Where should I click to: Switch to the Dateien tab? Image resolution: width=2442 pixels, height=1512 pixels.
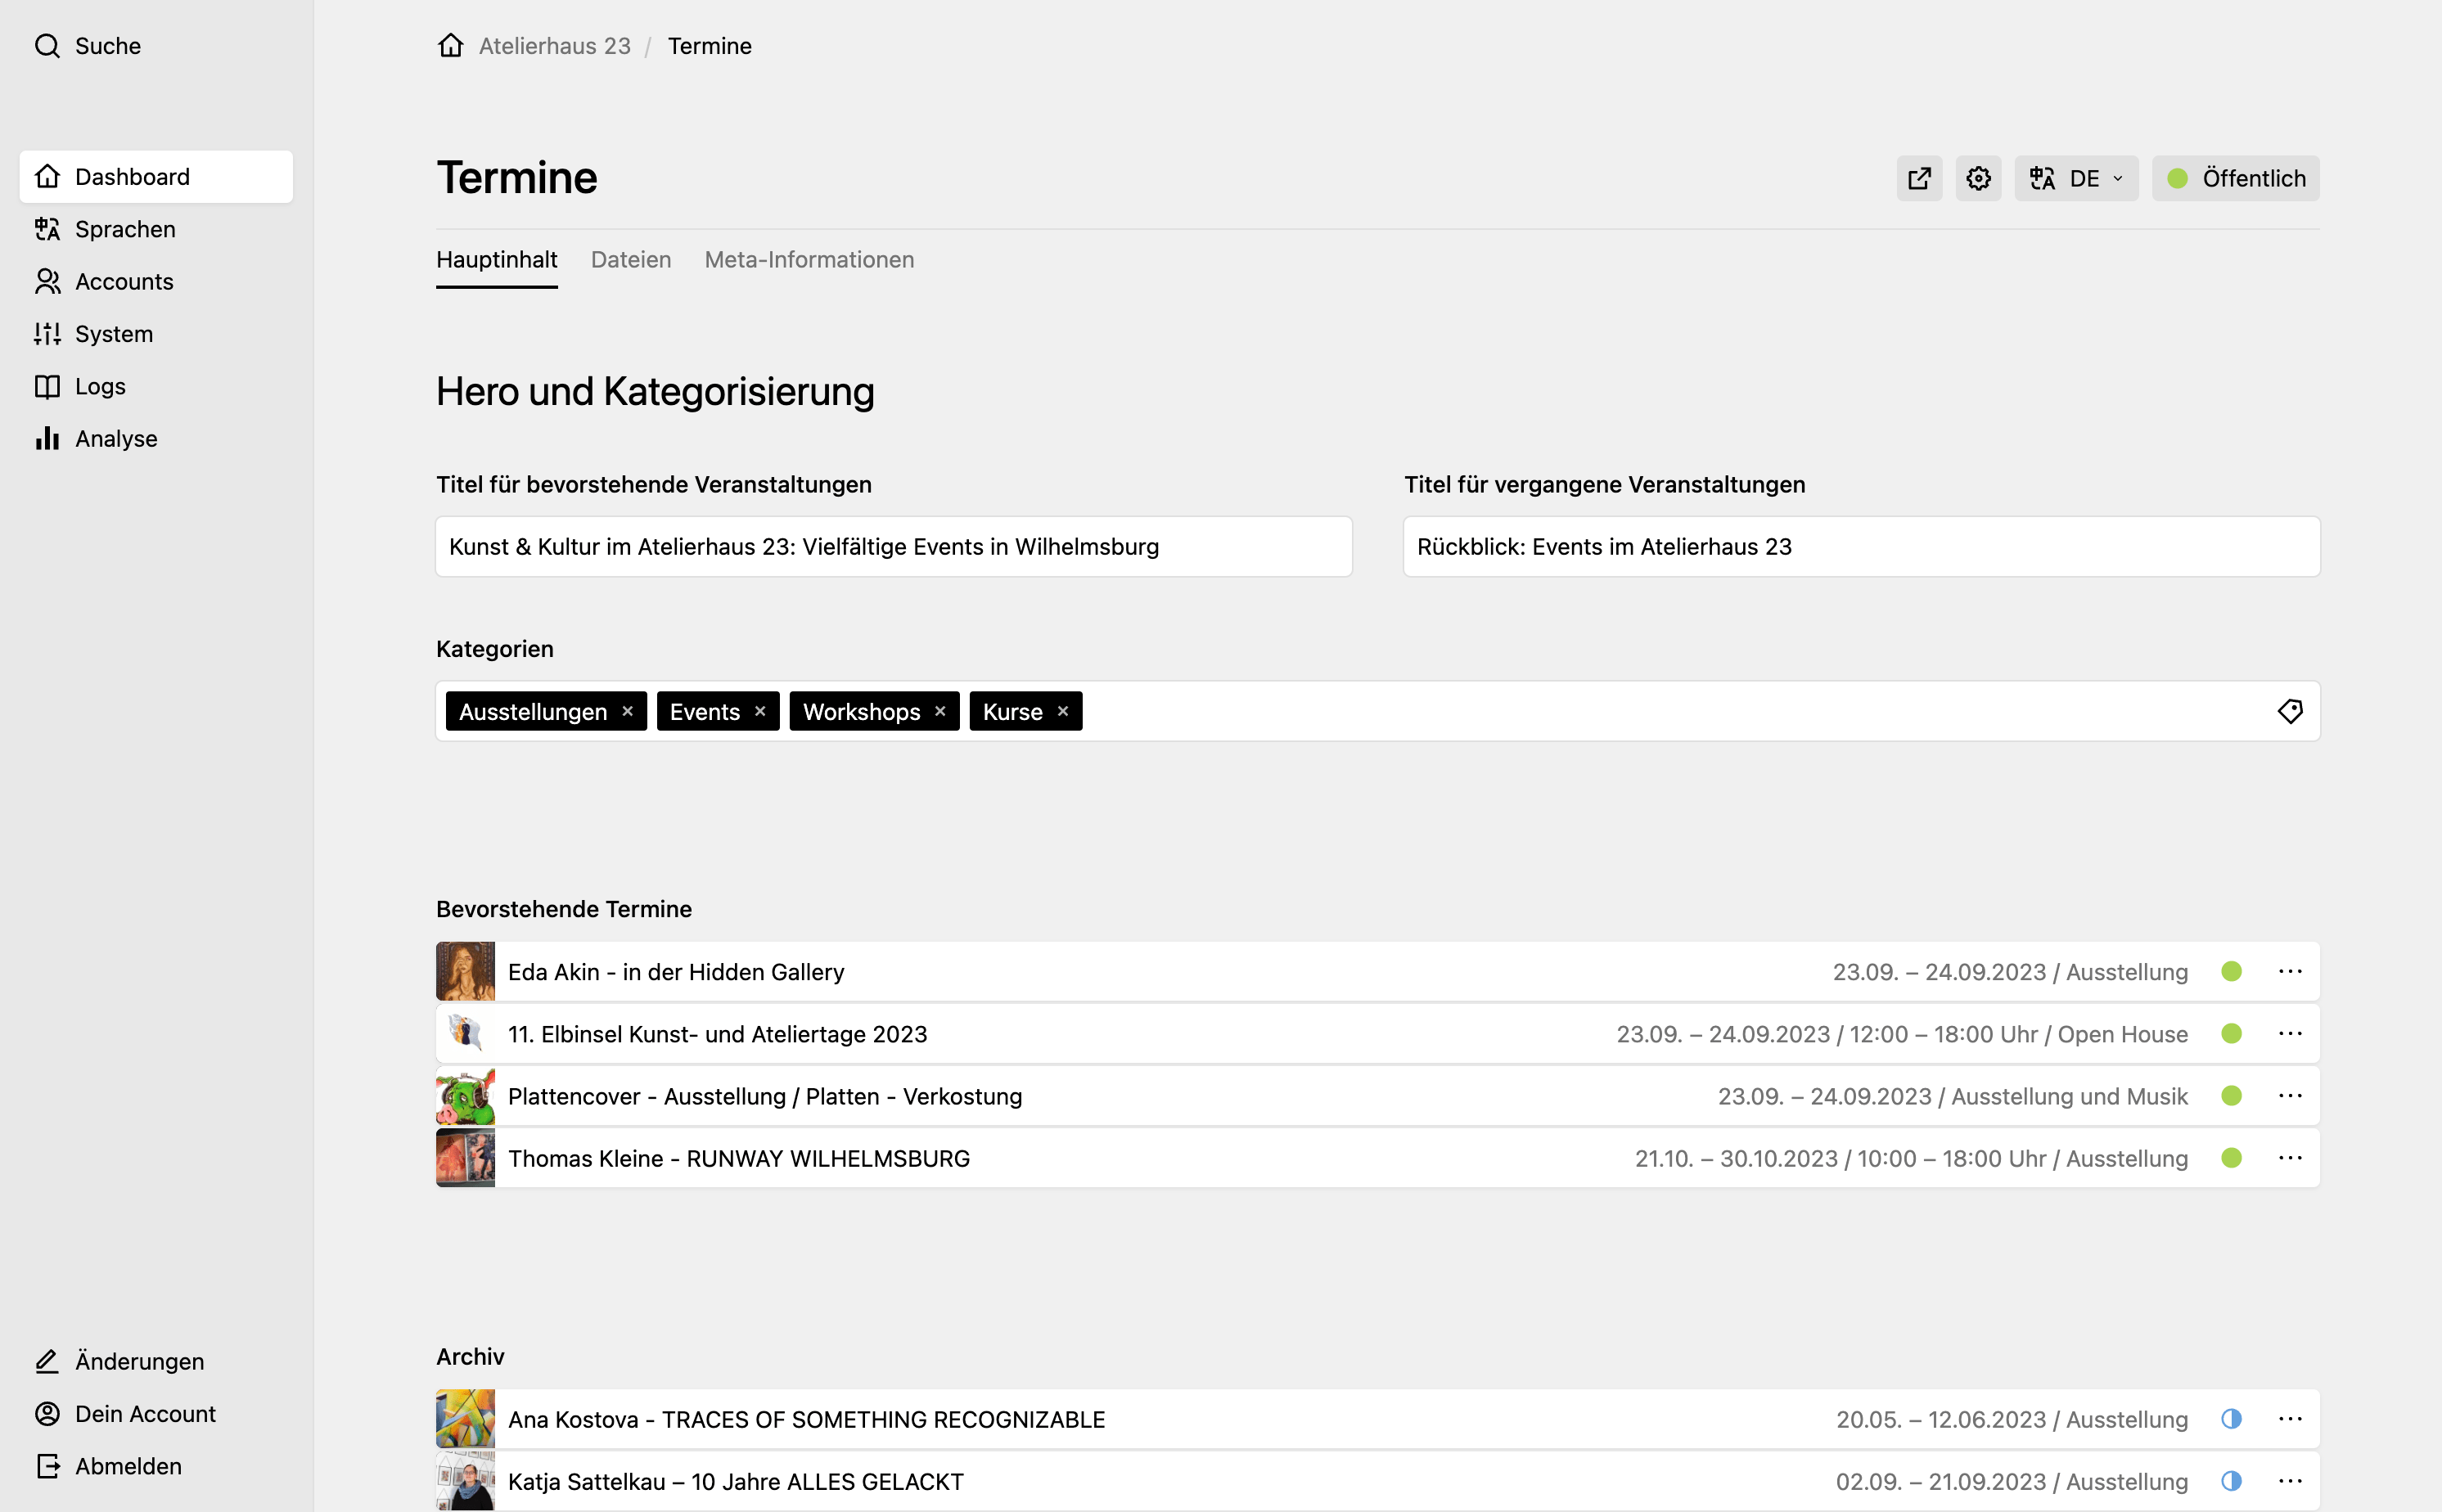coord(631,259)
